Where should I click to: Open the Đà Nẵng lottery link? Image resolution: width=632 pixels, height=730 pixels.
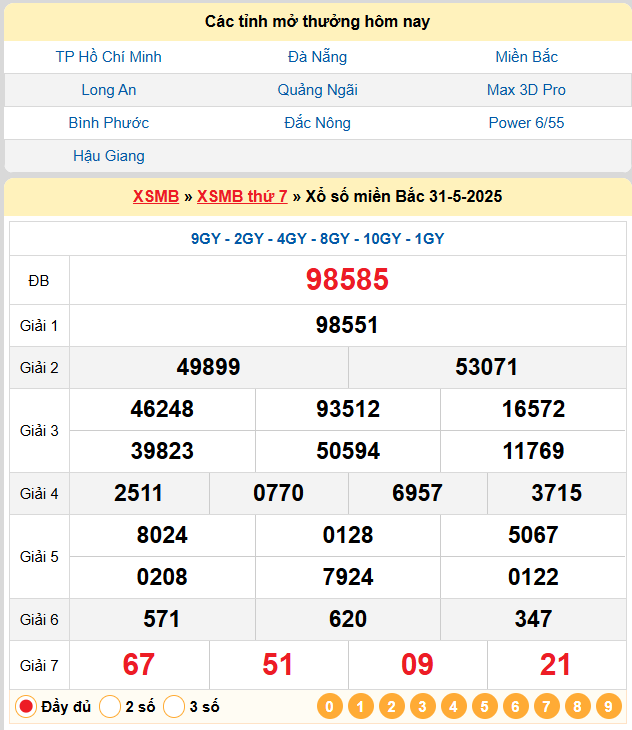[x=317, y=57]
